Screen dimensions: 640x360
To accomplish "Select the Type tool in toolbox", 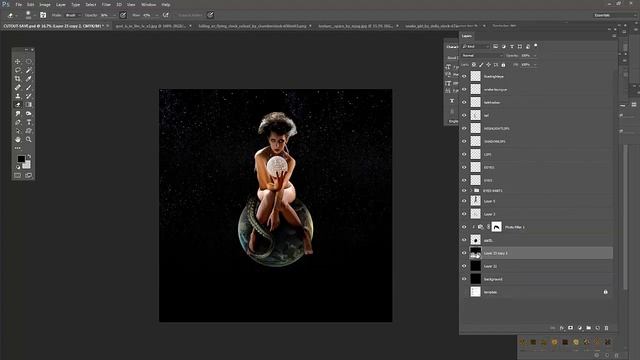I will tap(29, 122).
